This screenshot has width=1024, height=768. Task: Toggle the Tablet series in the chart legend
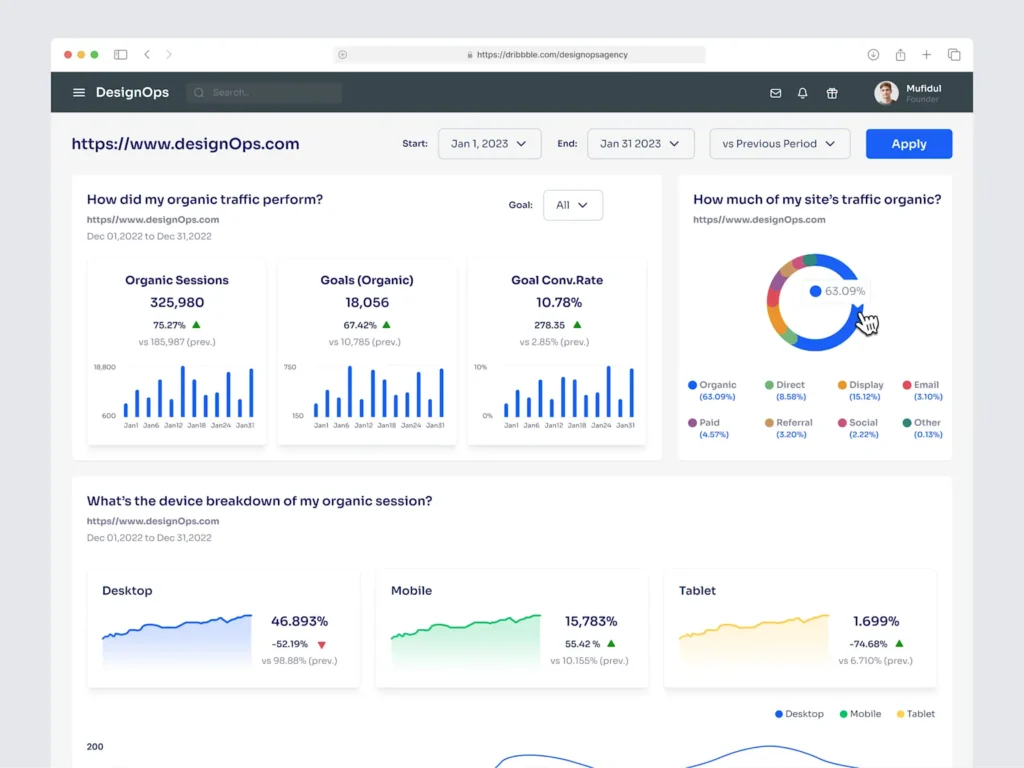[x=915, y=713]
